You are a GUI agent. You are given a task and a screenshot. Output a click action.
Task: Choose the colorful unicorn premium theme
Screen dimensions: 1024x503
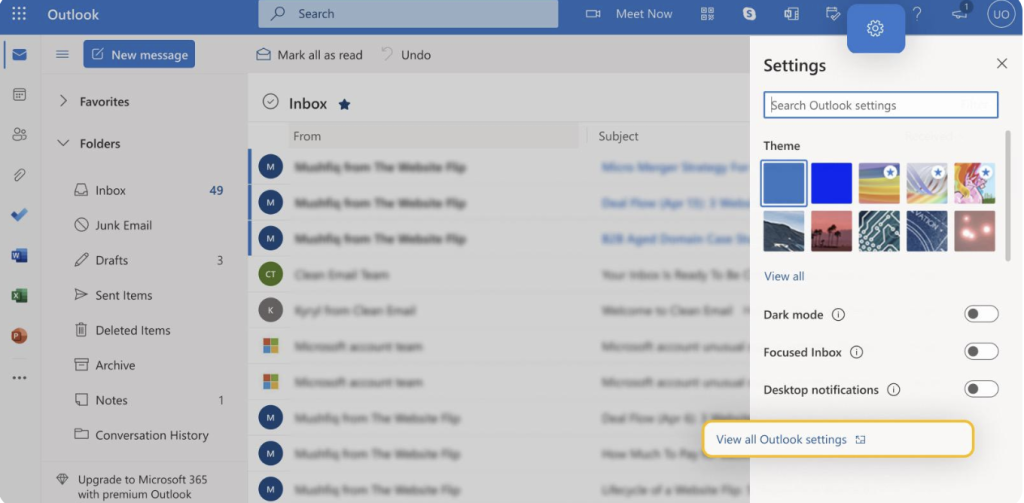coord(975,184)
